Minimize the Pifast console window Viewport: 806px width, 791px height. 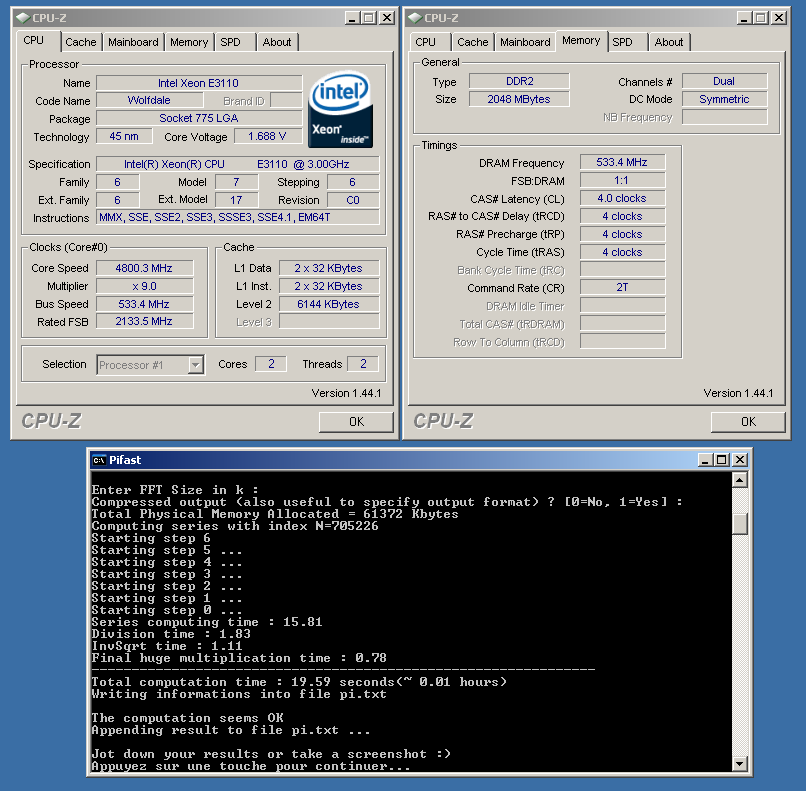click(705, 460)
